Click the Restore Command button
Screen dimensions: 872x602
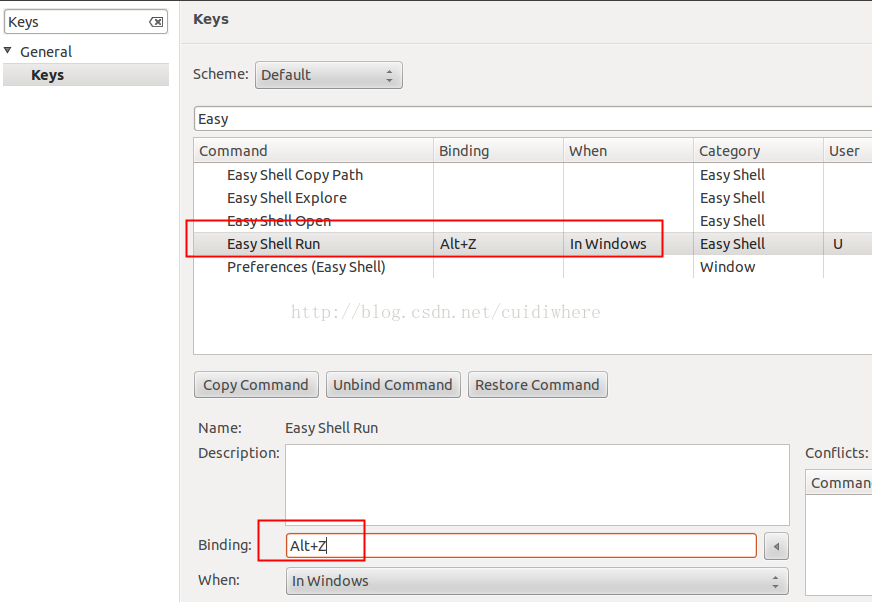538,385
